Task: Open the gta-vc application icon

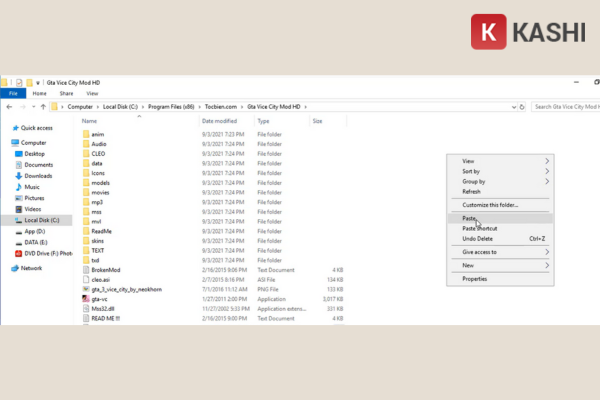Action: (85, 298)
